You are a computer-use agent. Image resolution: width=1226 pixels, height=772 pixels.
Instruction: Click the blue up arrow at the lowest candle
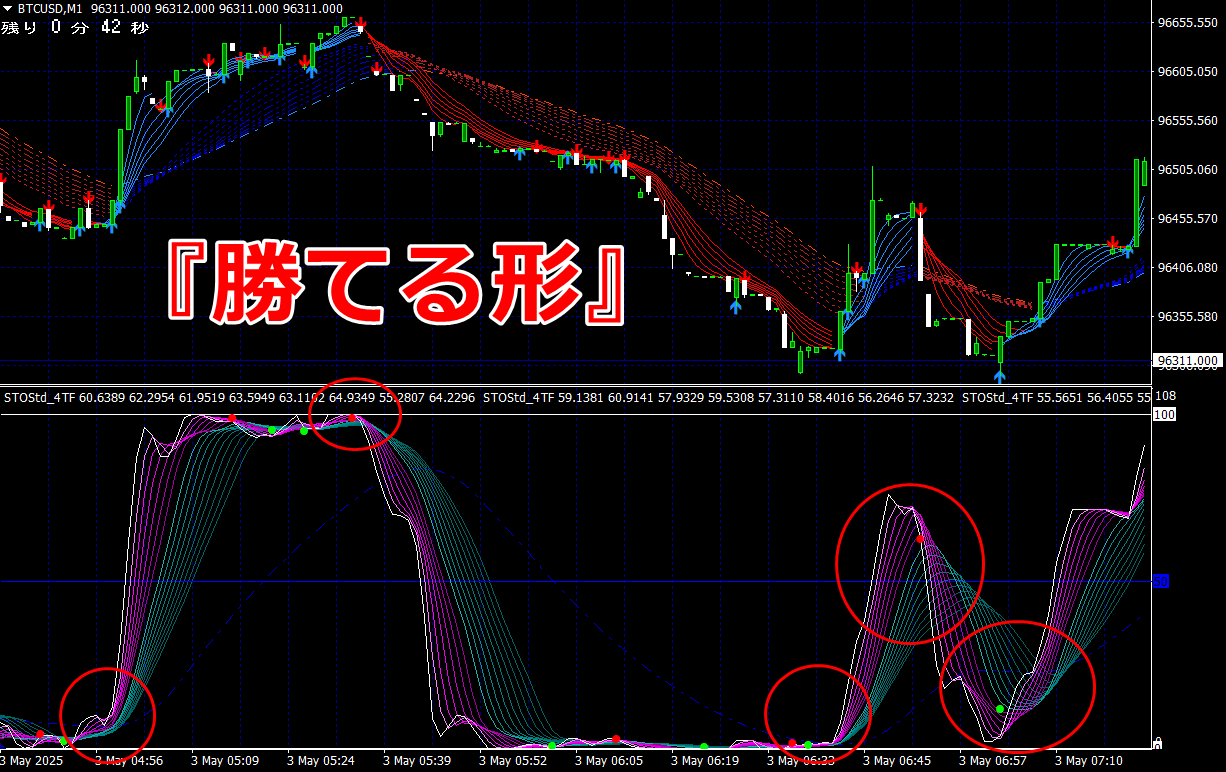[1000, 376]
